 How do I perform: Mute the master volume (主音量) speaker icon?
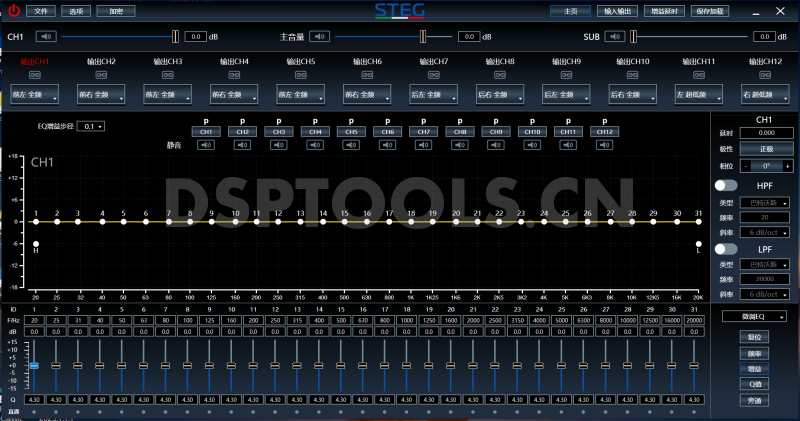[x=319, y=37]
